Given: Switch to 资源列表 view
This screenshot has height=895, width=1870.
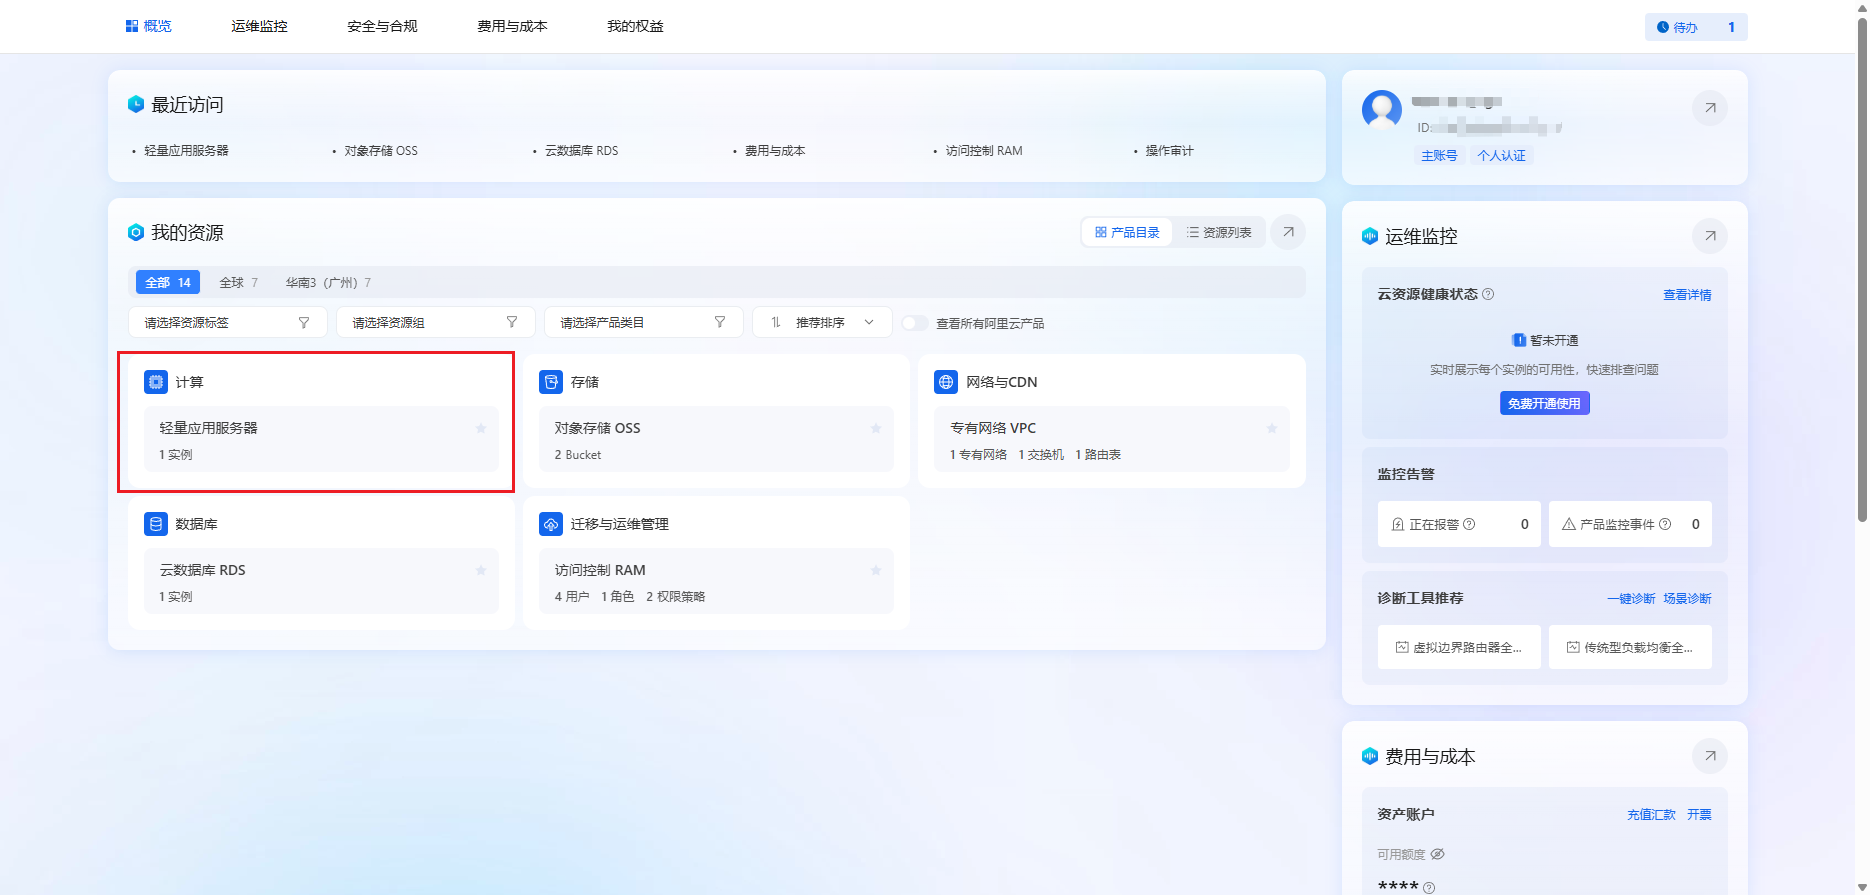Looking at the screenshot, I should click(1219, 232).
